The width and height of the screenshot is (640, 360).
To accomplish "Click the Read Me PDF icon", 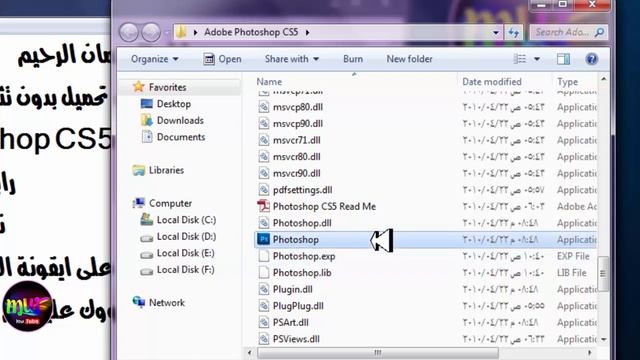I will pos(264,207).
